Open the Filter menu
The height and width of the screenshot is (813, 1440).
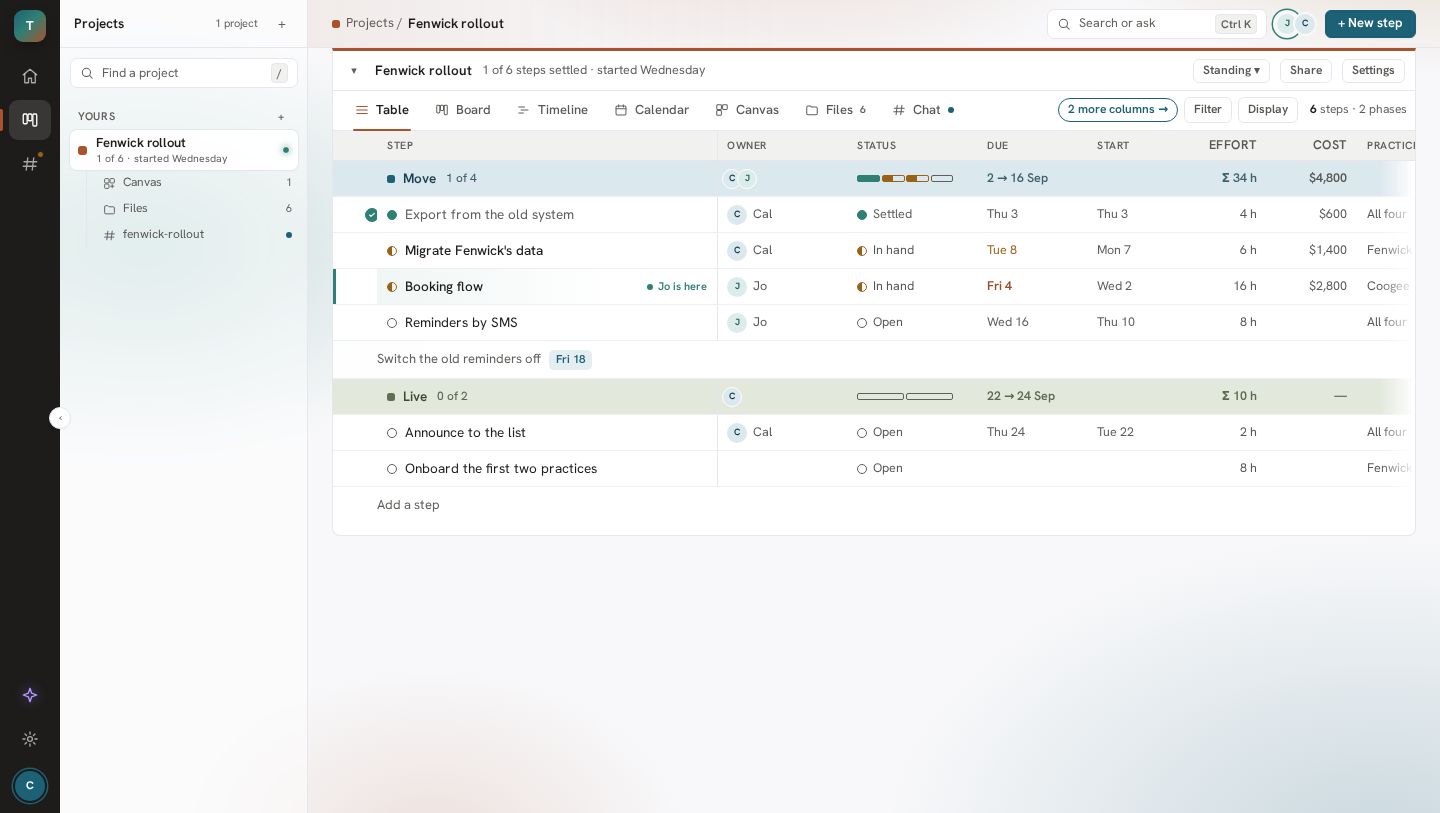pyautogui.click(x=1208, y=110)
